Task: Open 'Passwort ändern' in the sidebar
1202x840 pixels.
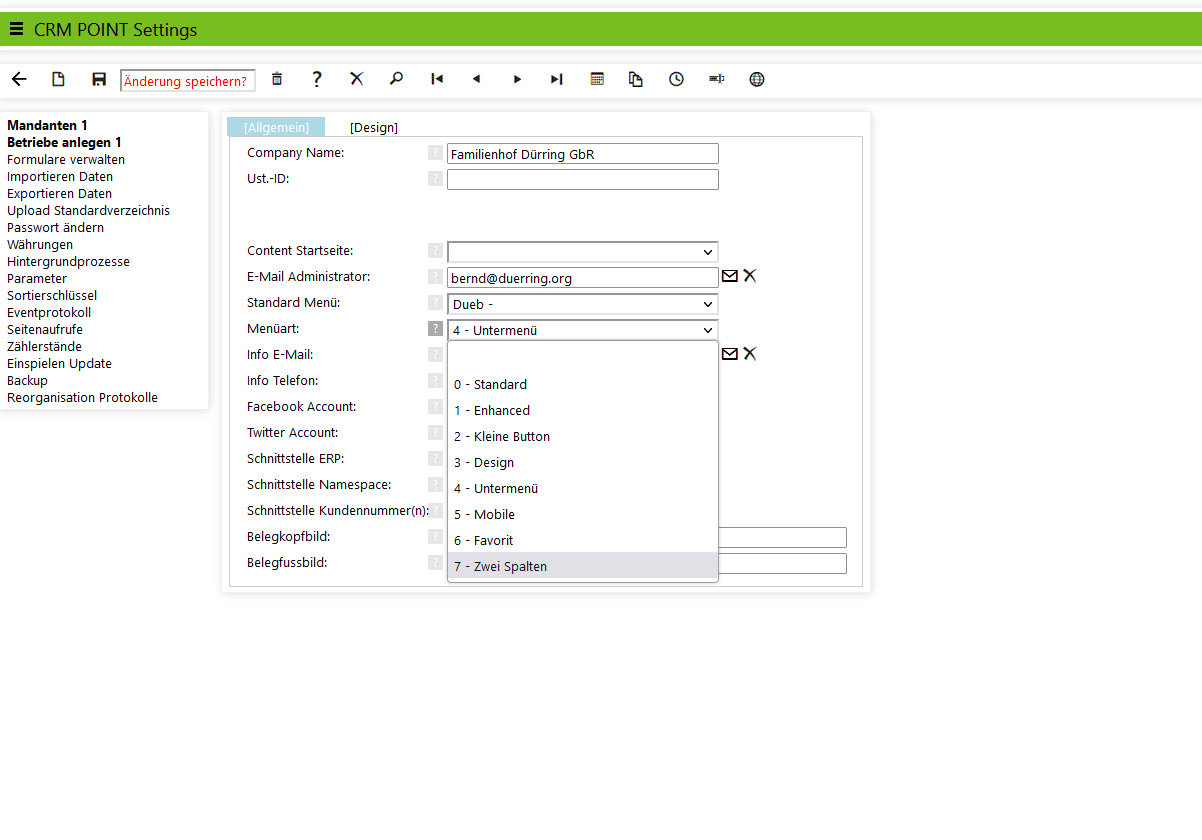Action: [55, 228]
